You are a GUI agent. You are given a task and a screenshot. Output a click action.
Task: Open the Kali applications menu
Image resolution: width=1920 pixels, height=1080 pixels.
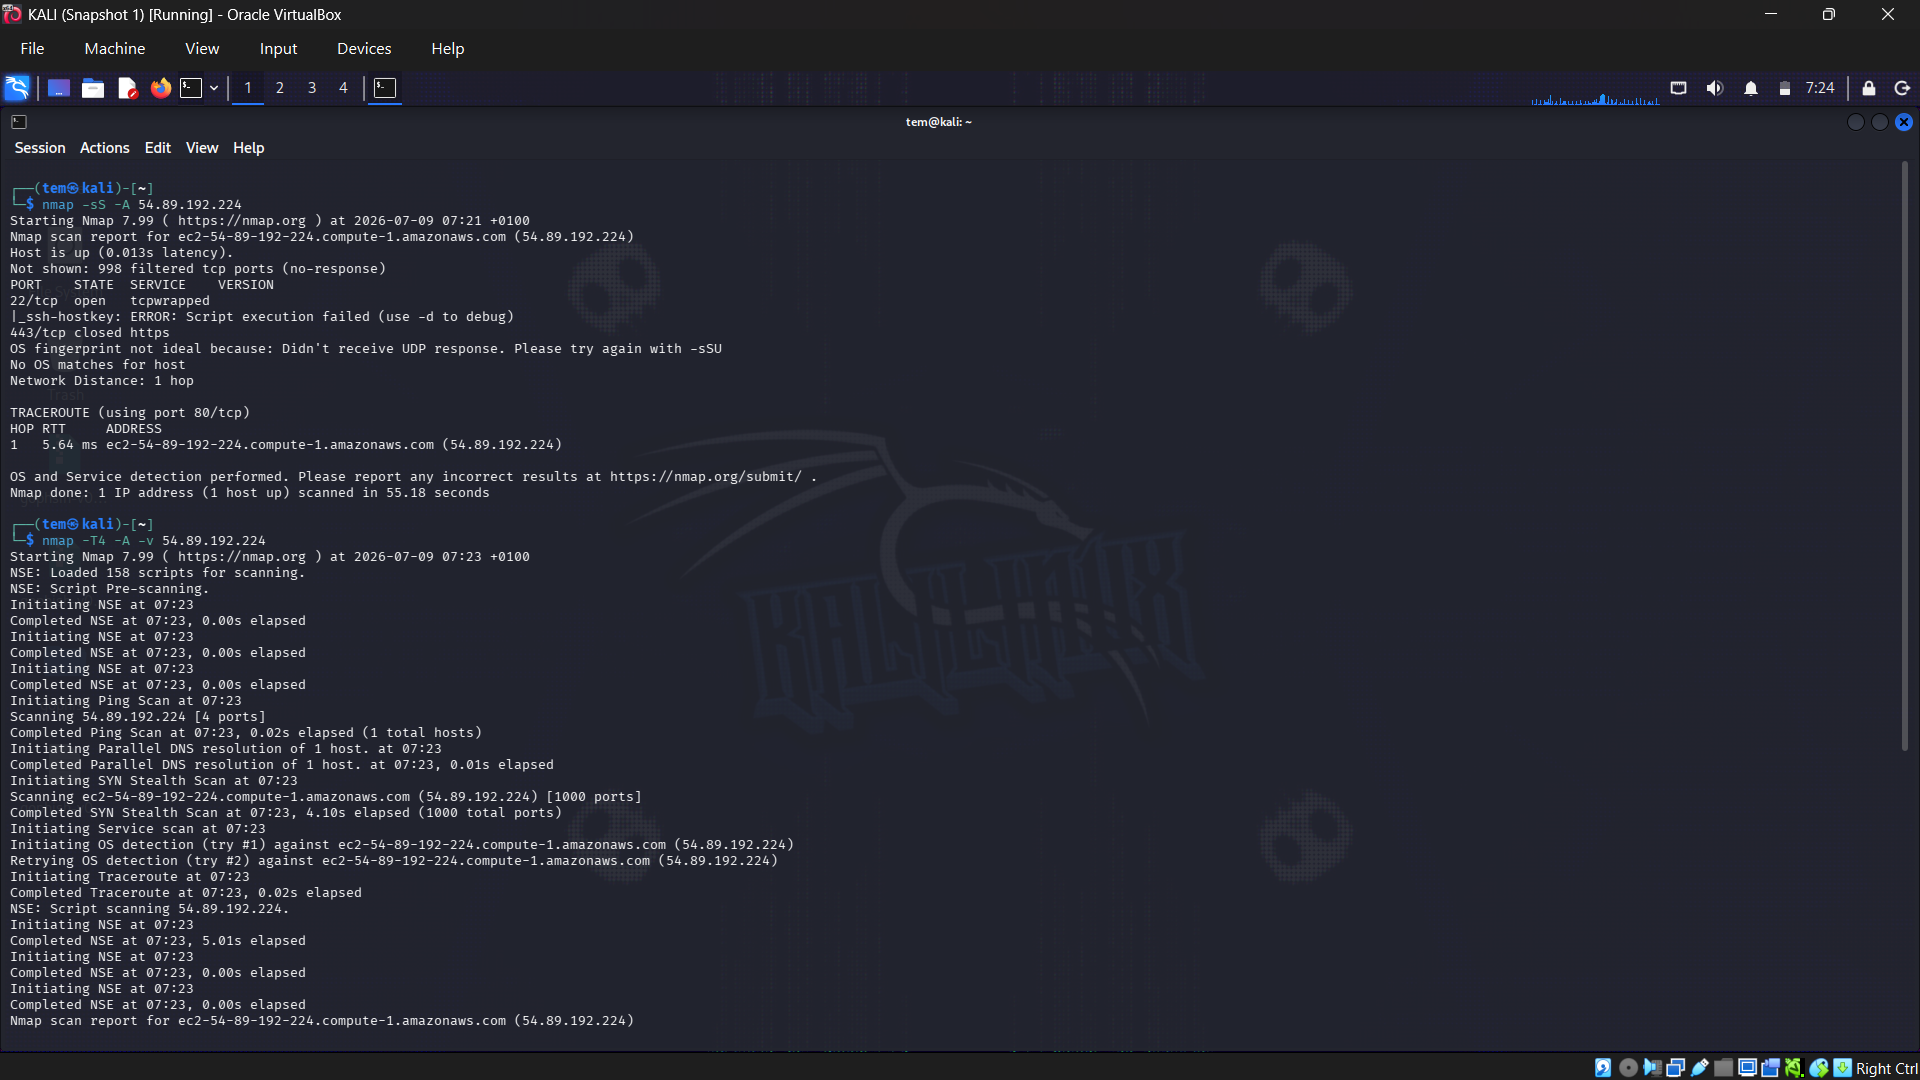click(17, 88)
